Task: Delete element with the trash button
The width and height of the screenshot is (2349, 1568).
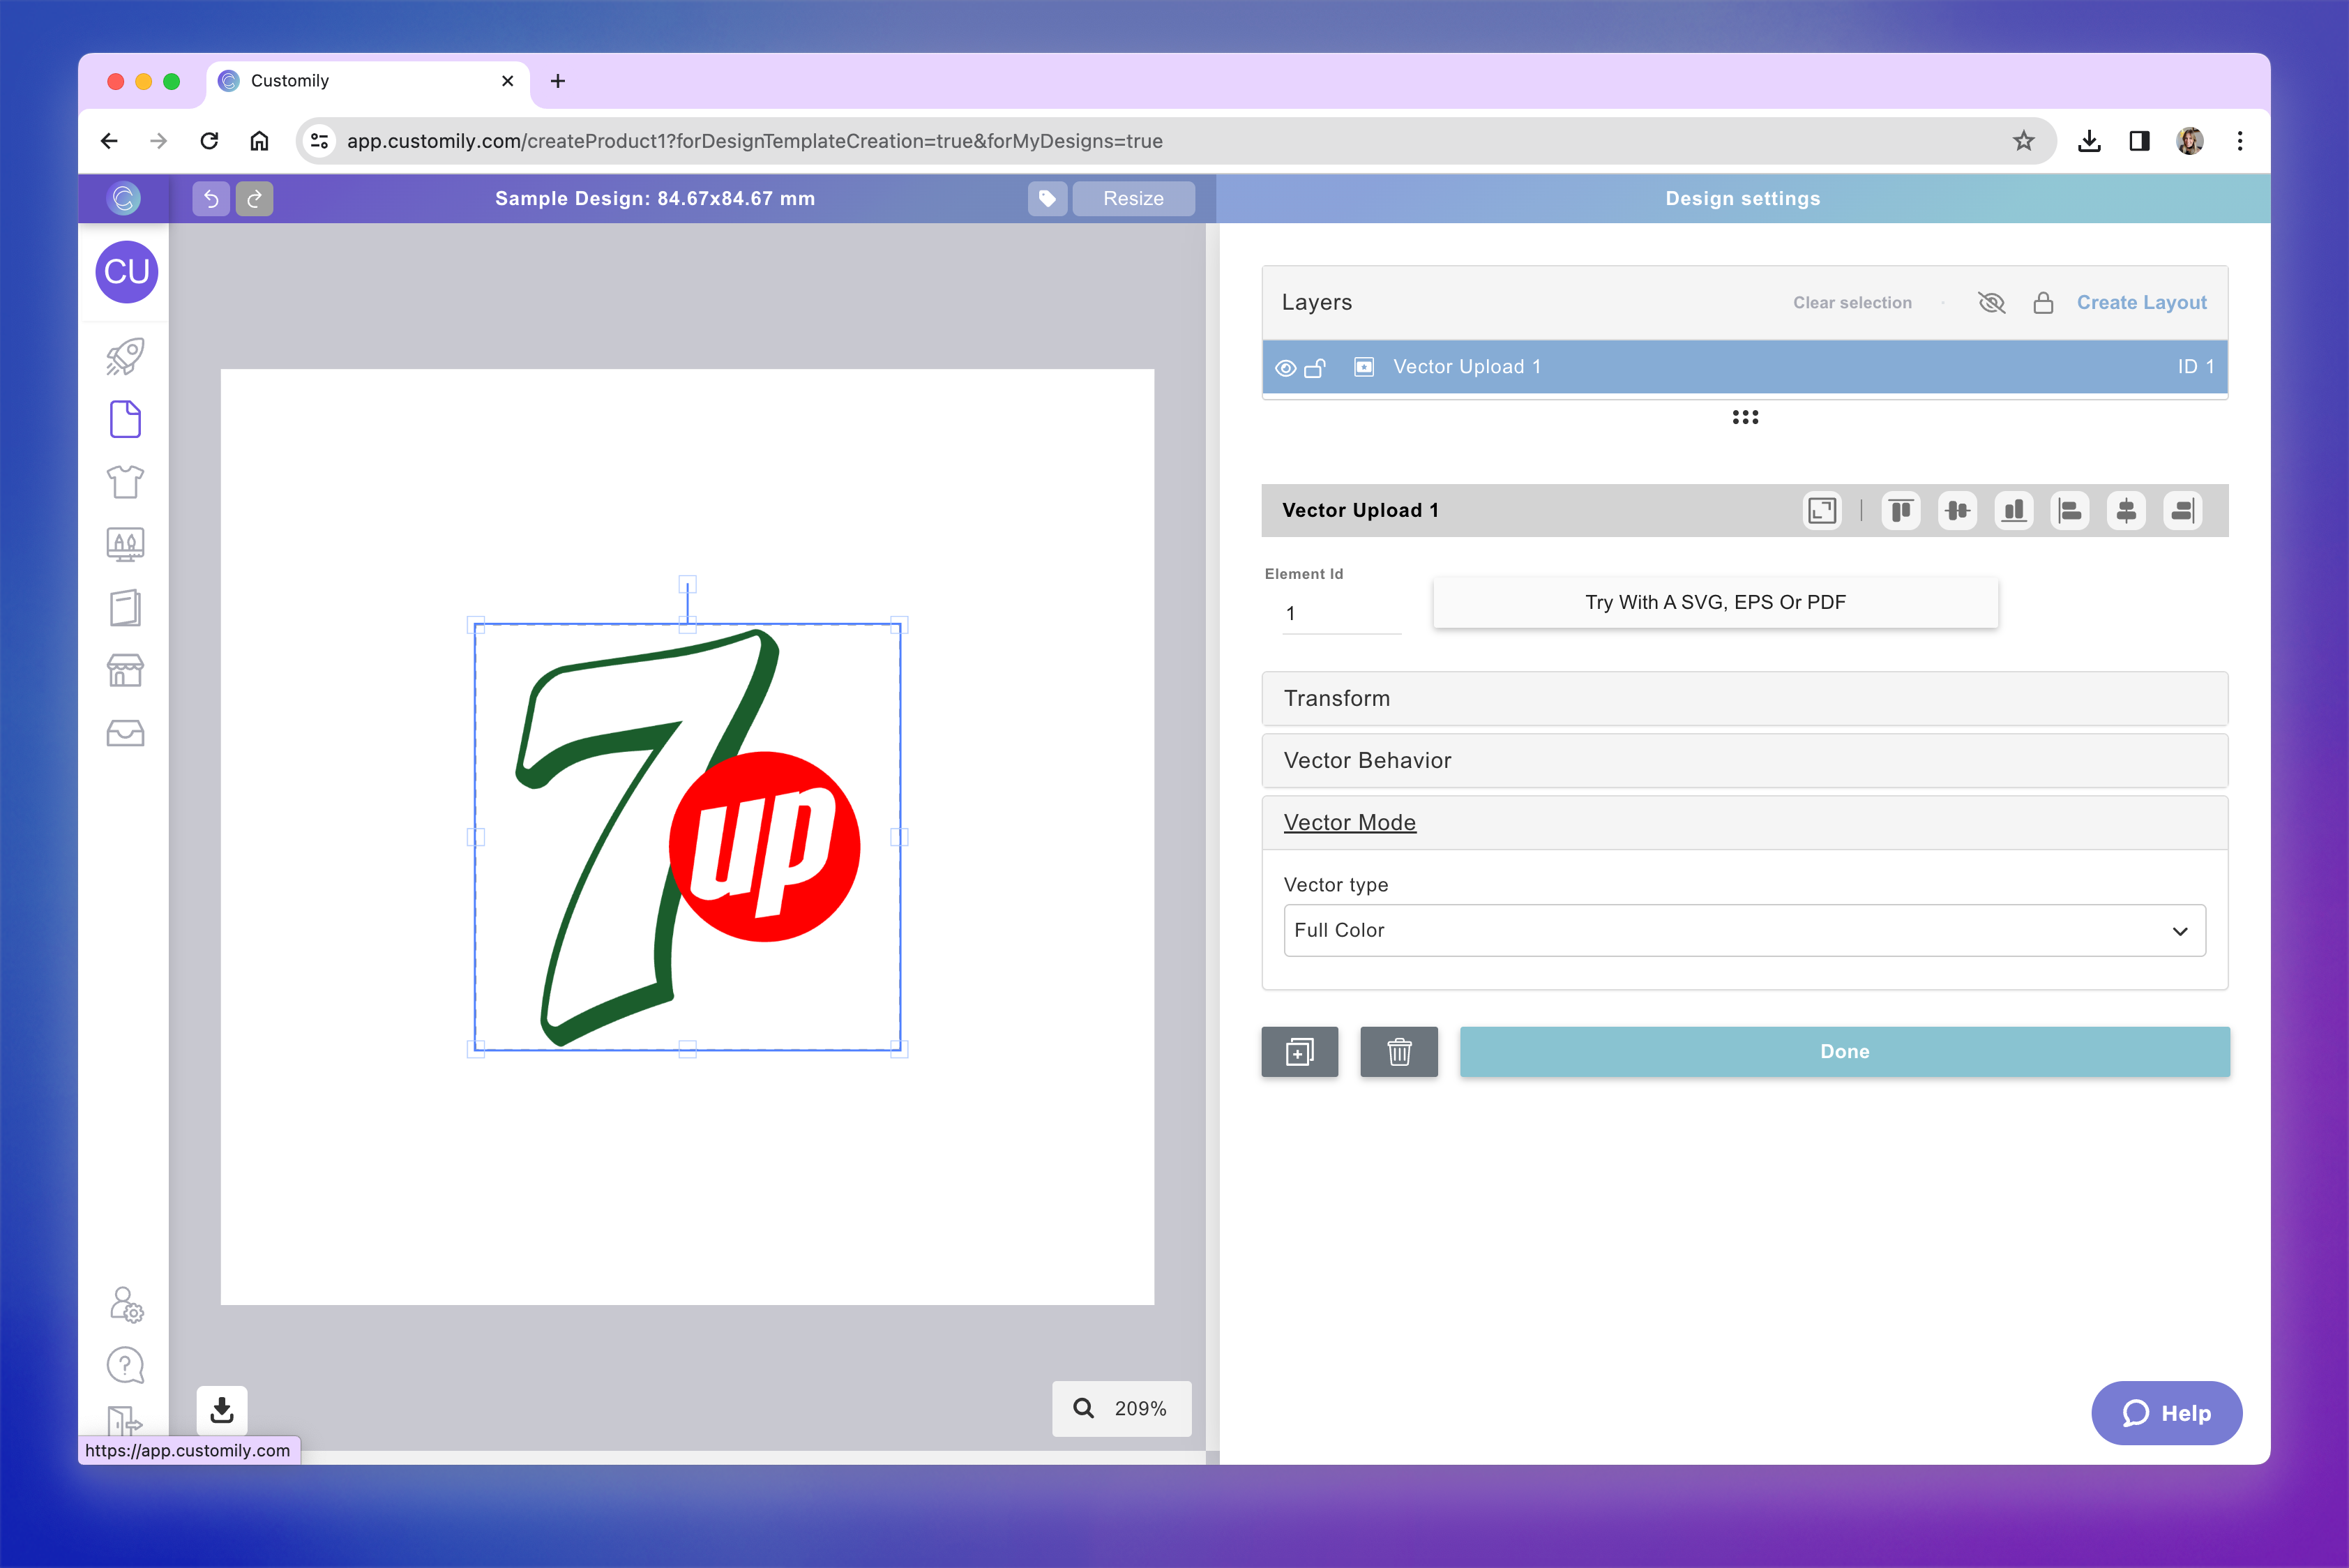Action: 1398,1051
